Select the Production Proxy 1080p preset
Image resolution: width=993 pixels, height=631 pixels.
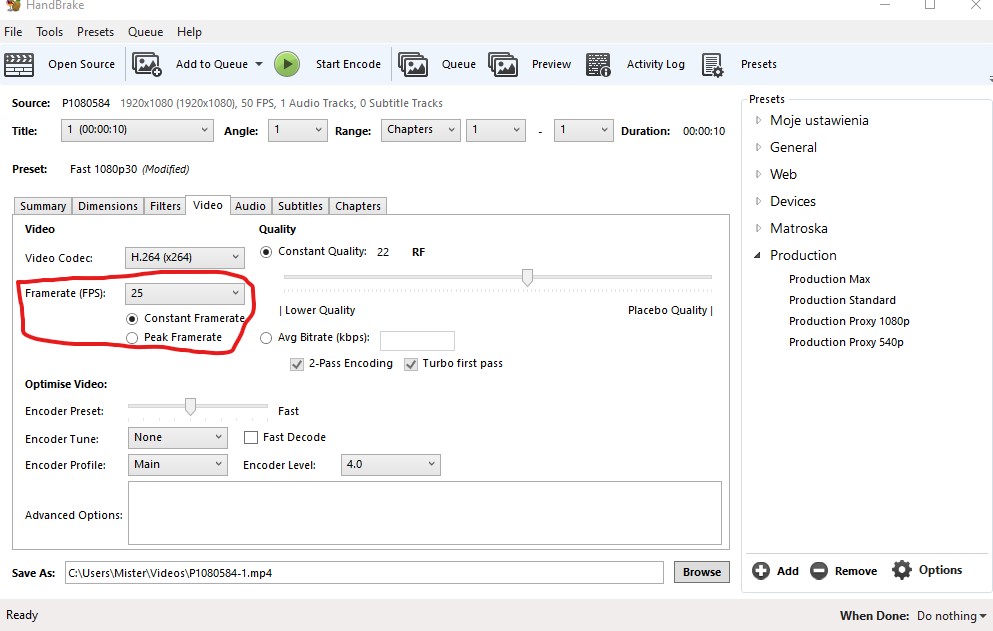pos(849,321)
